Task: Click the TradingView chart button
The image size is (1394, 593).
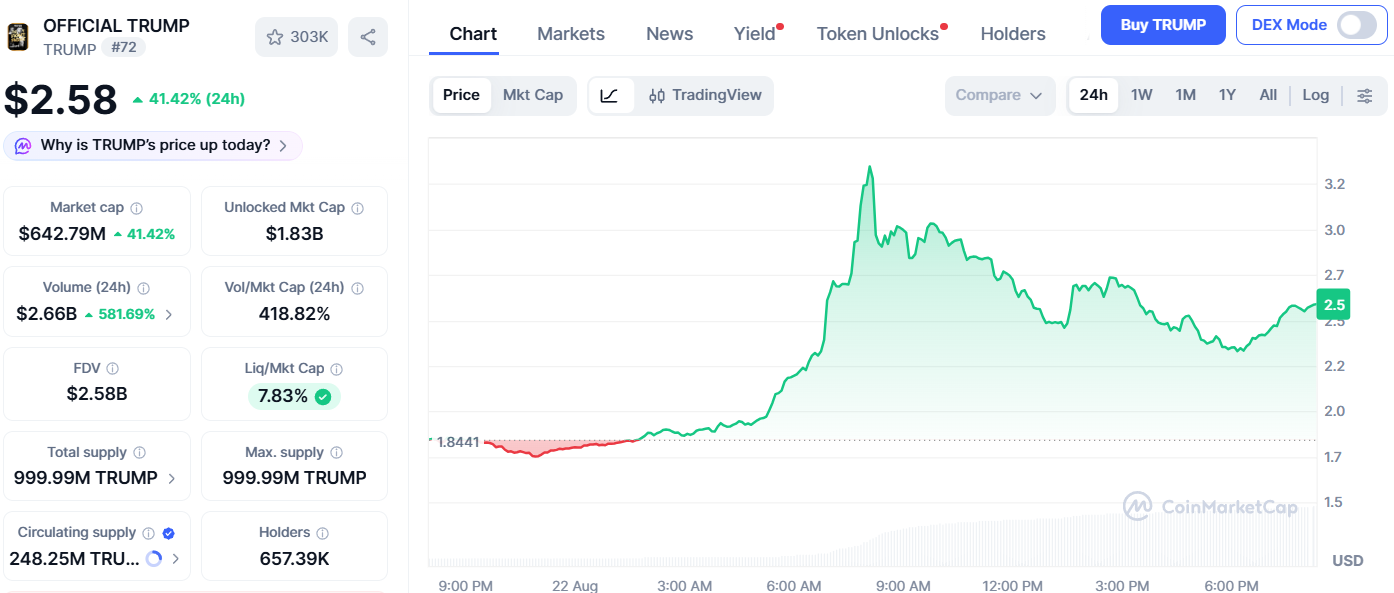Action: [705, 96]
